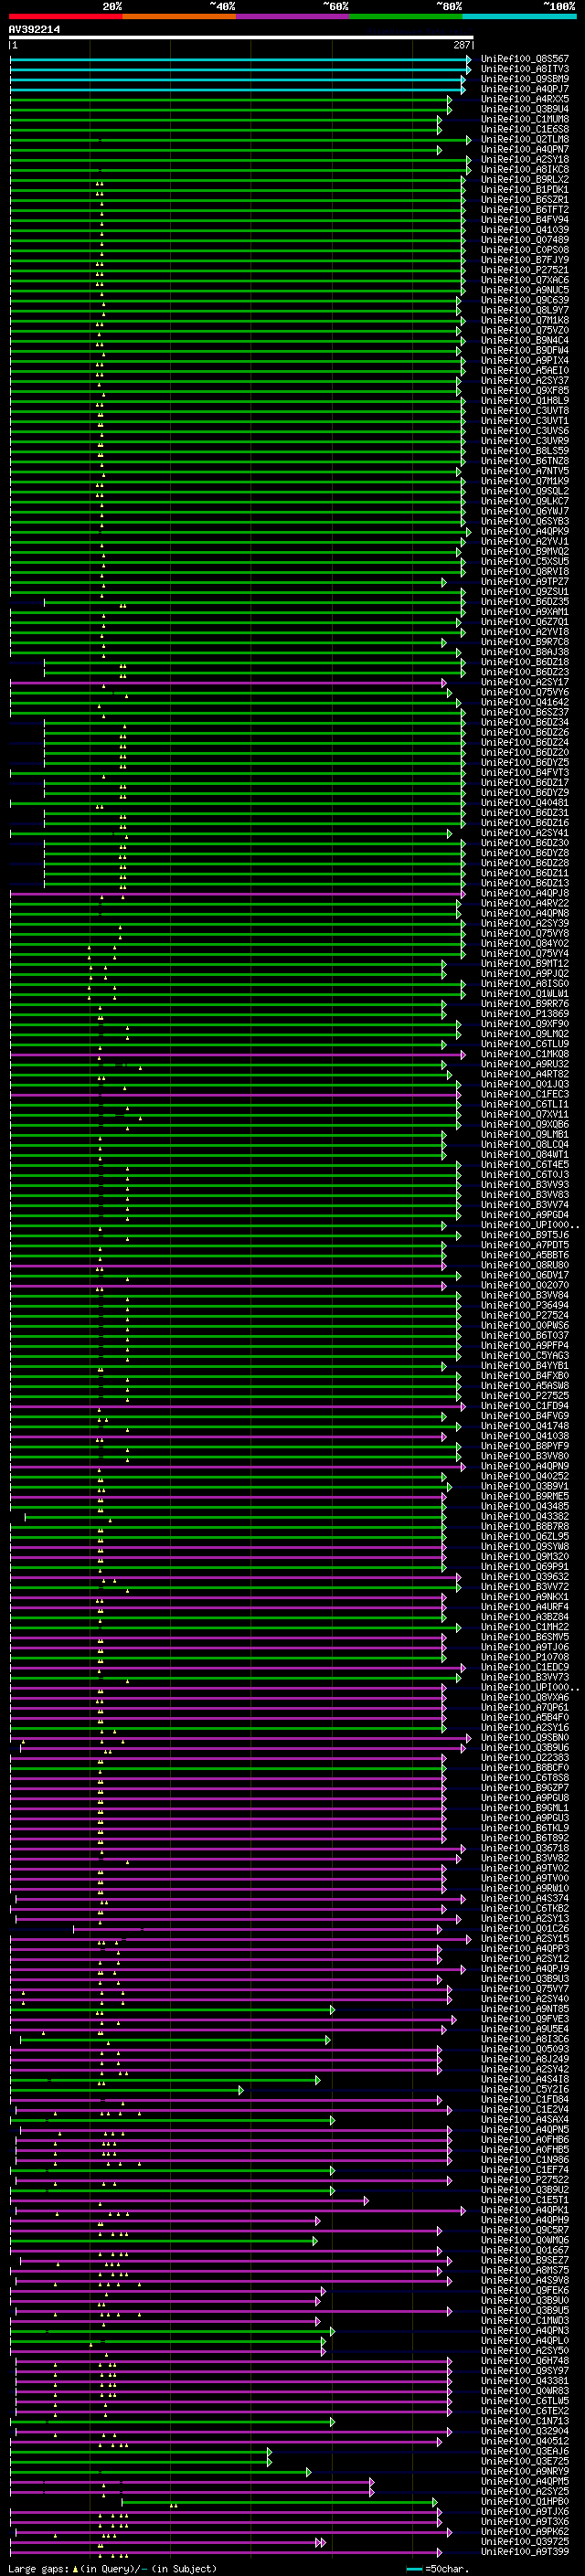Select label UniRef100_Q69P91
Viewport: 585px width, 2576px height.
pyautogui.click(x=525, y=1566)
